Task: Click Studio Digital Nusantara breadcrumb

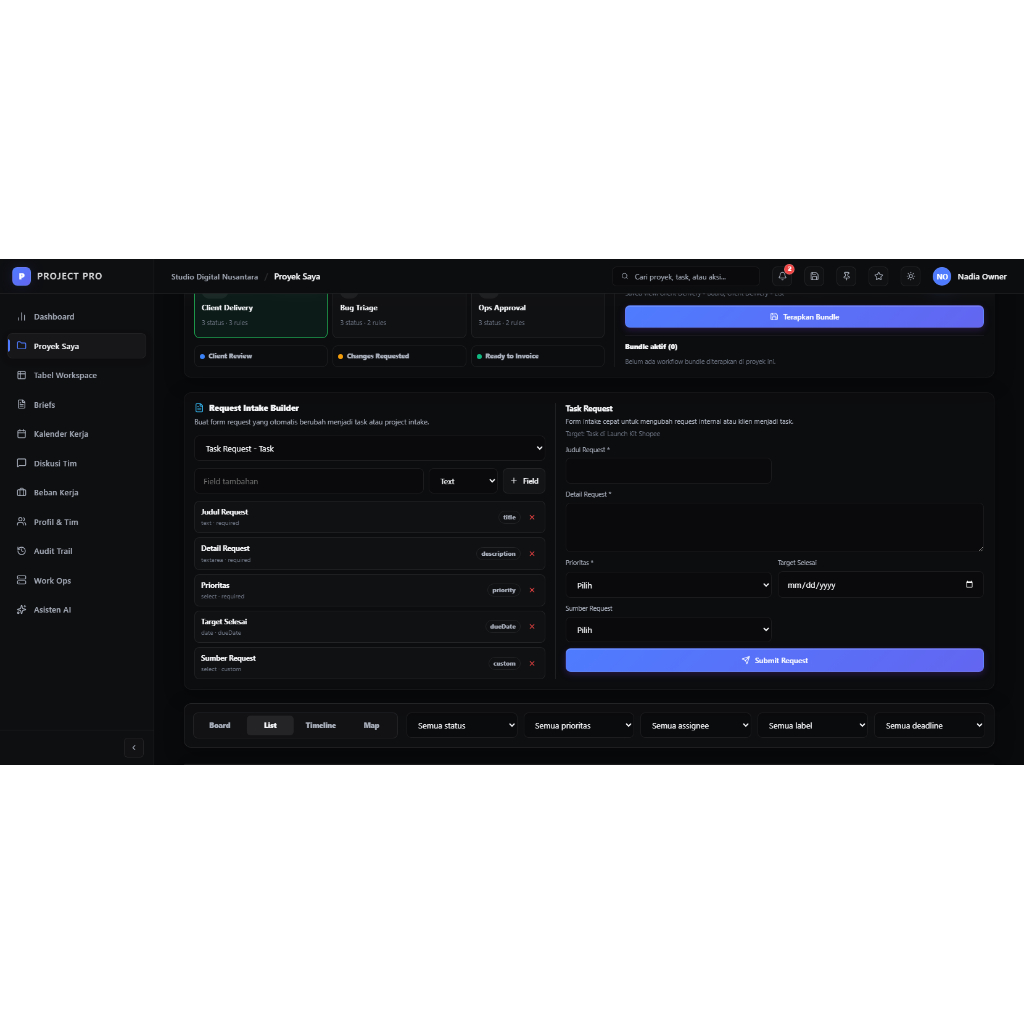Action: pyautogui.click(x=214, y=277)
